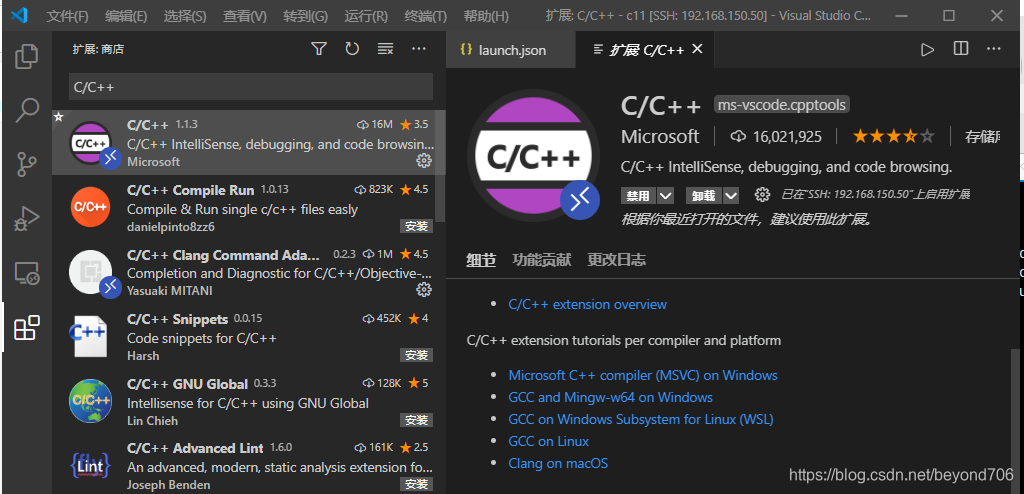1024x494 pixels.
Task: Switch to launch.json editor tab
Action: [511, 50]
